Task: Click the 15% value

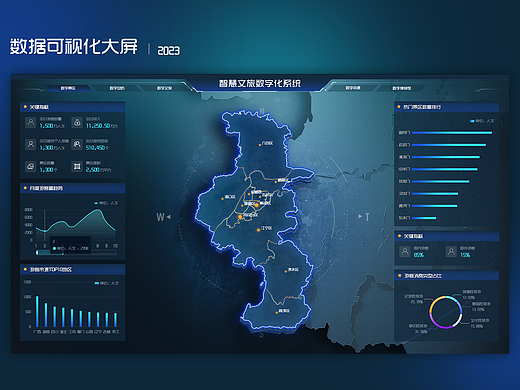Action: click(x=465, y=255)
